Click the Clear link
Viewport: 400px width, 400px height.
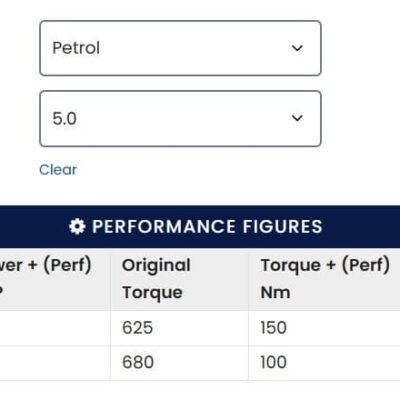[58, 170]
